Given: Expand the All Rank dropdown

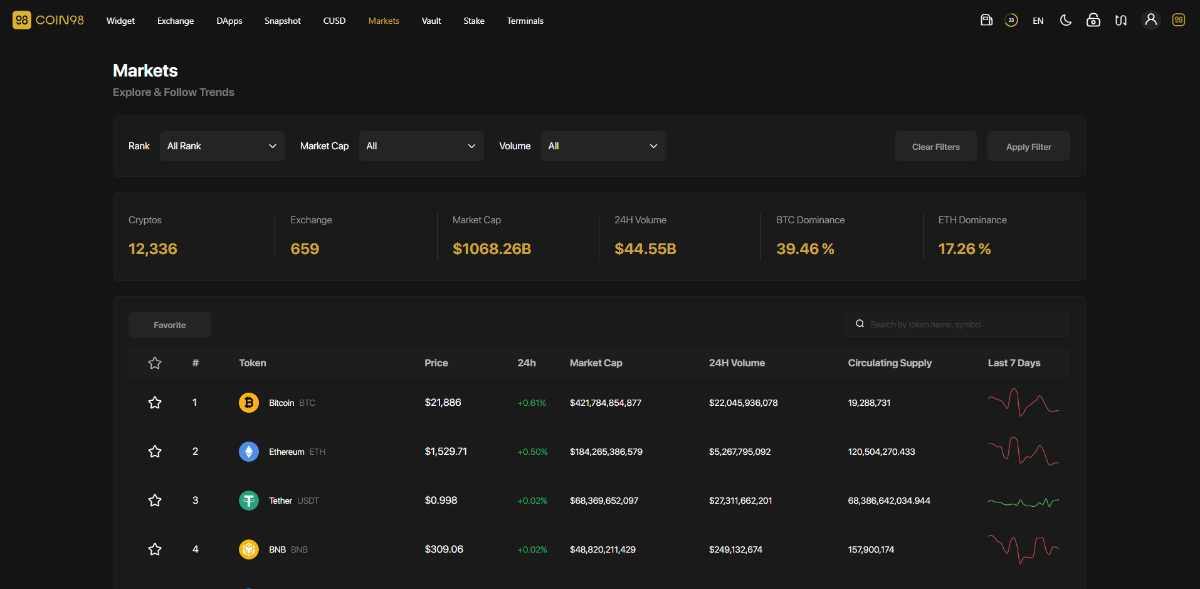Looking at the screenshot, I should (x=222, y=146).
